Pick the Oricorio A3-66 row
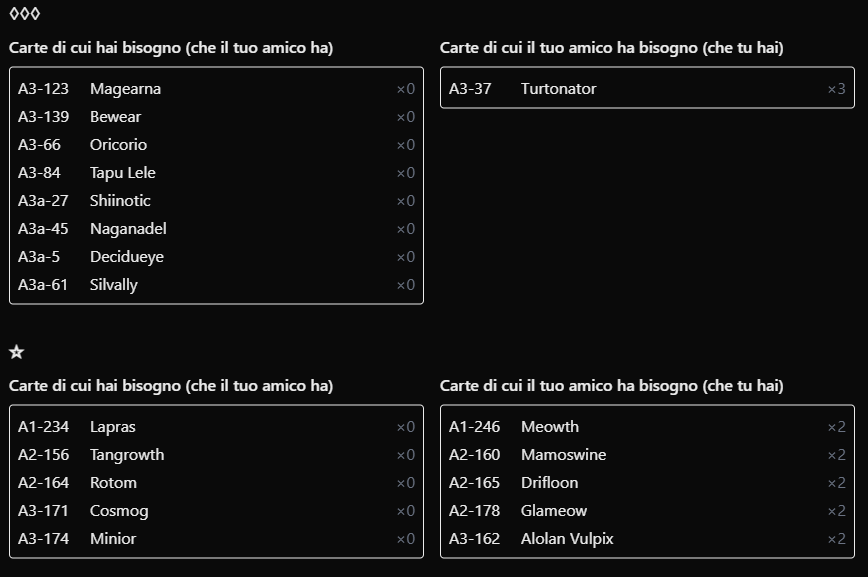Viewport: 868px width, 577px height. click(x=216, y=145)
